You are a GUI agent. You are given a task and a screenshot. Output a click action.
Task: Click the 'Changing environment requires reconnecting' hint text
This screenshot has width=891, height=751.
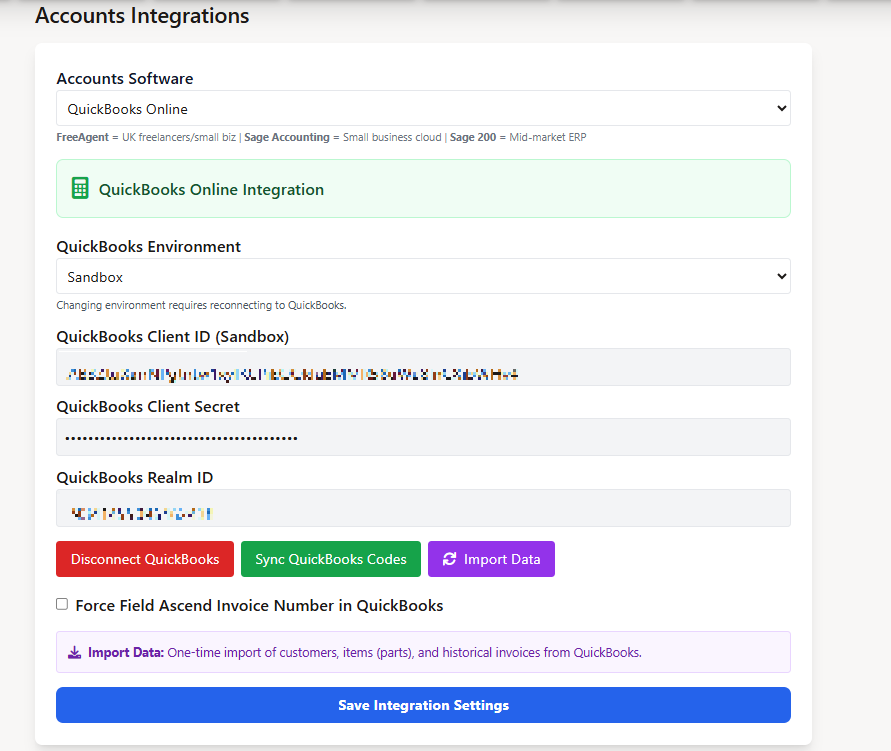pyautogui.click(x=201, y=306)
